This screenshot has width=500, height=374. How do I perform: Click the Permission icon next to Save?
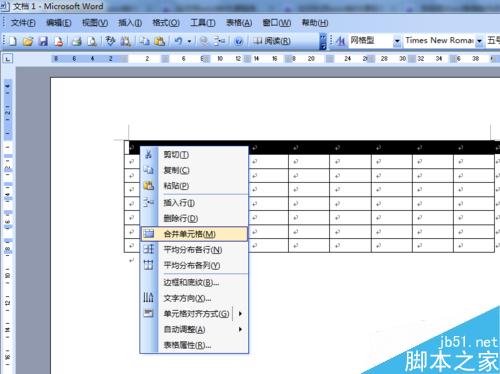(x=59, y=41)
